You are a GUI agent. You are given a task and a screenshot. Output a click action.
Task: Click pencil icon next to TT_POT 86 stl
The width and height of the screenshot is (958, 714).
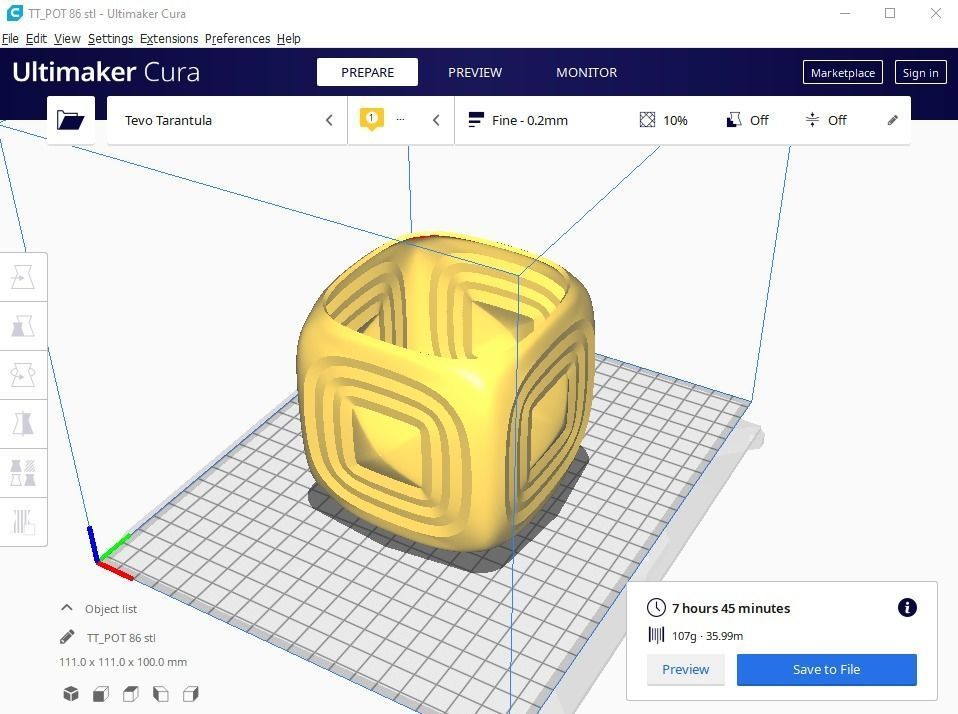point(67,637)
